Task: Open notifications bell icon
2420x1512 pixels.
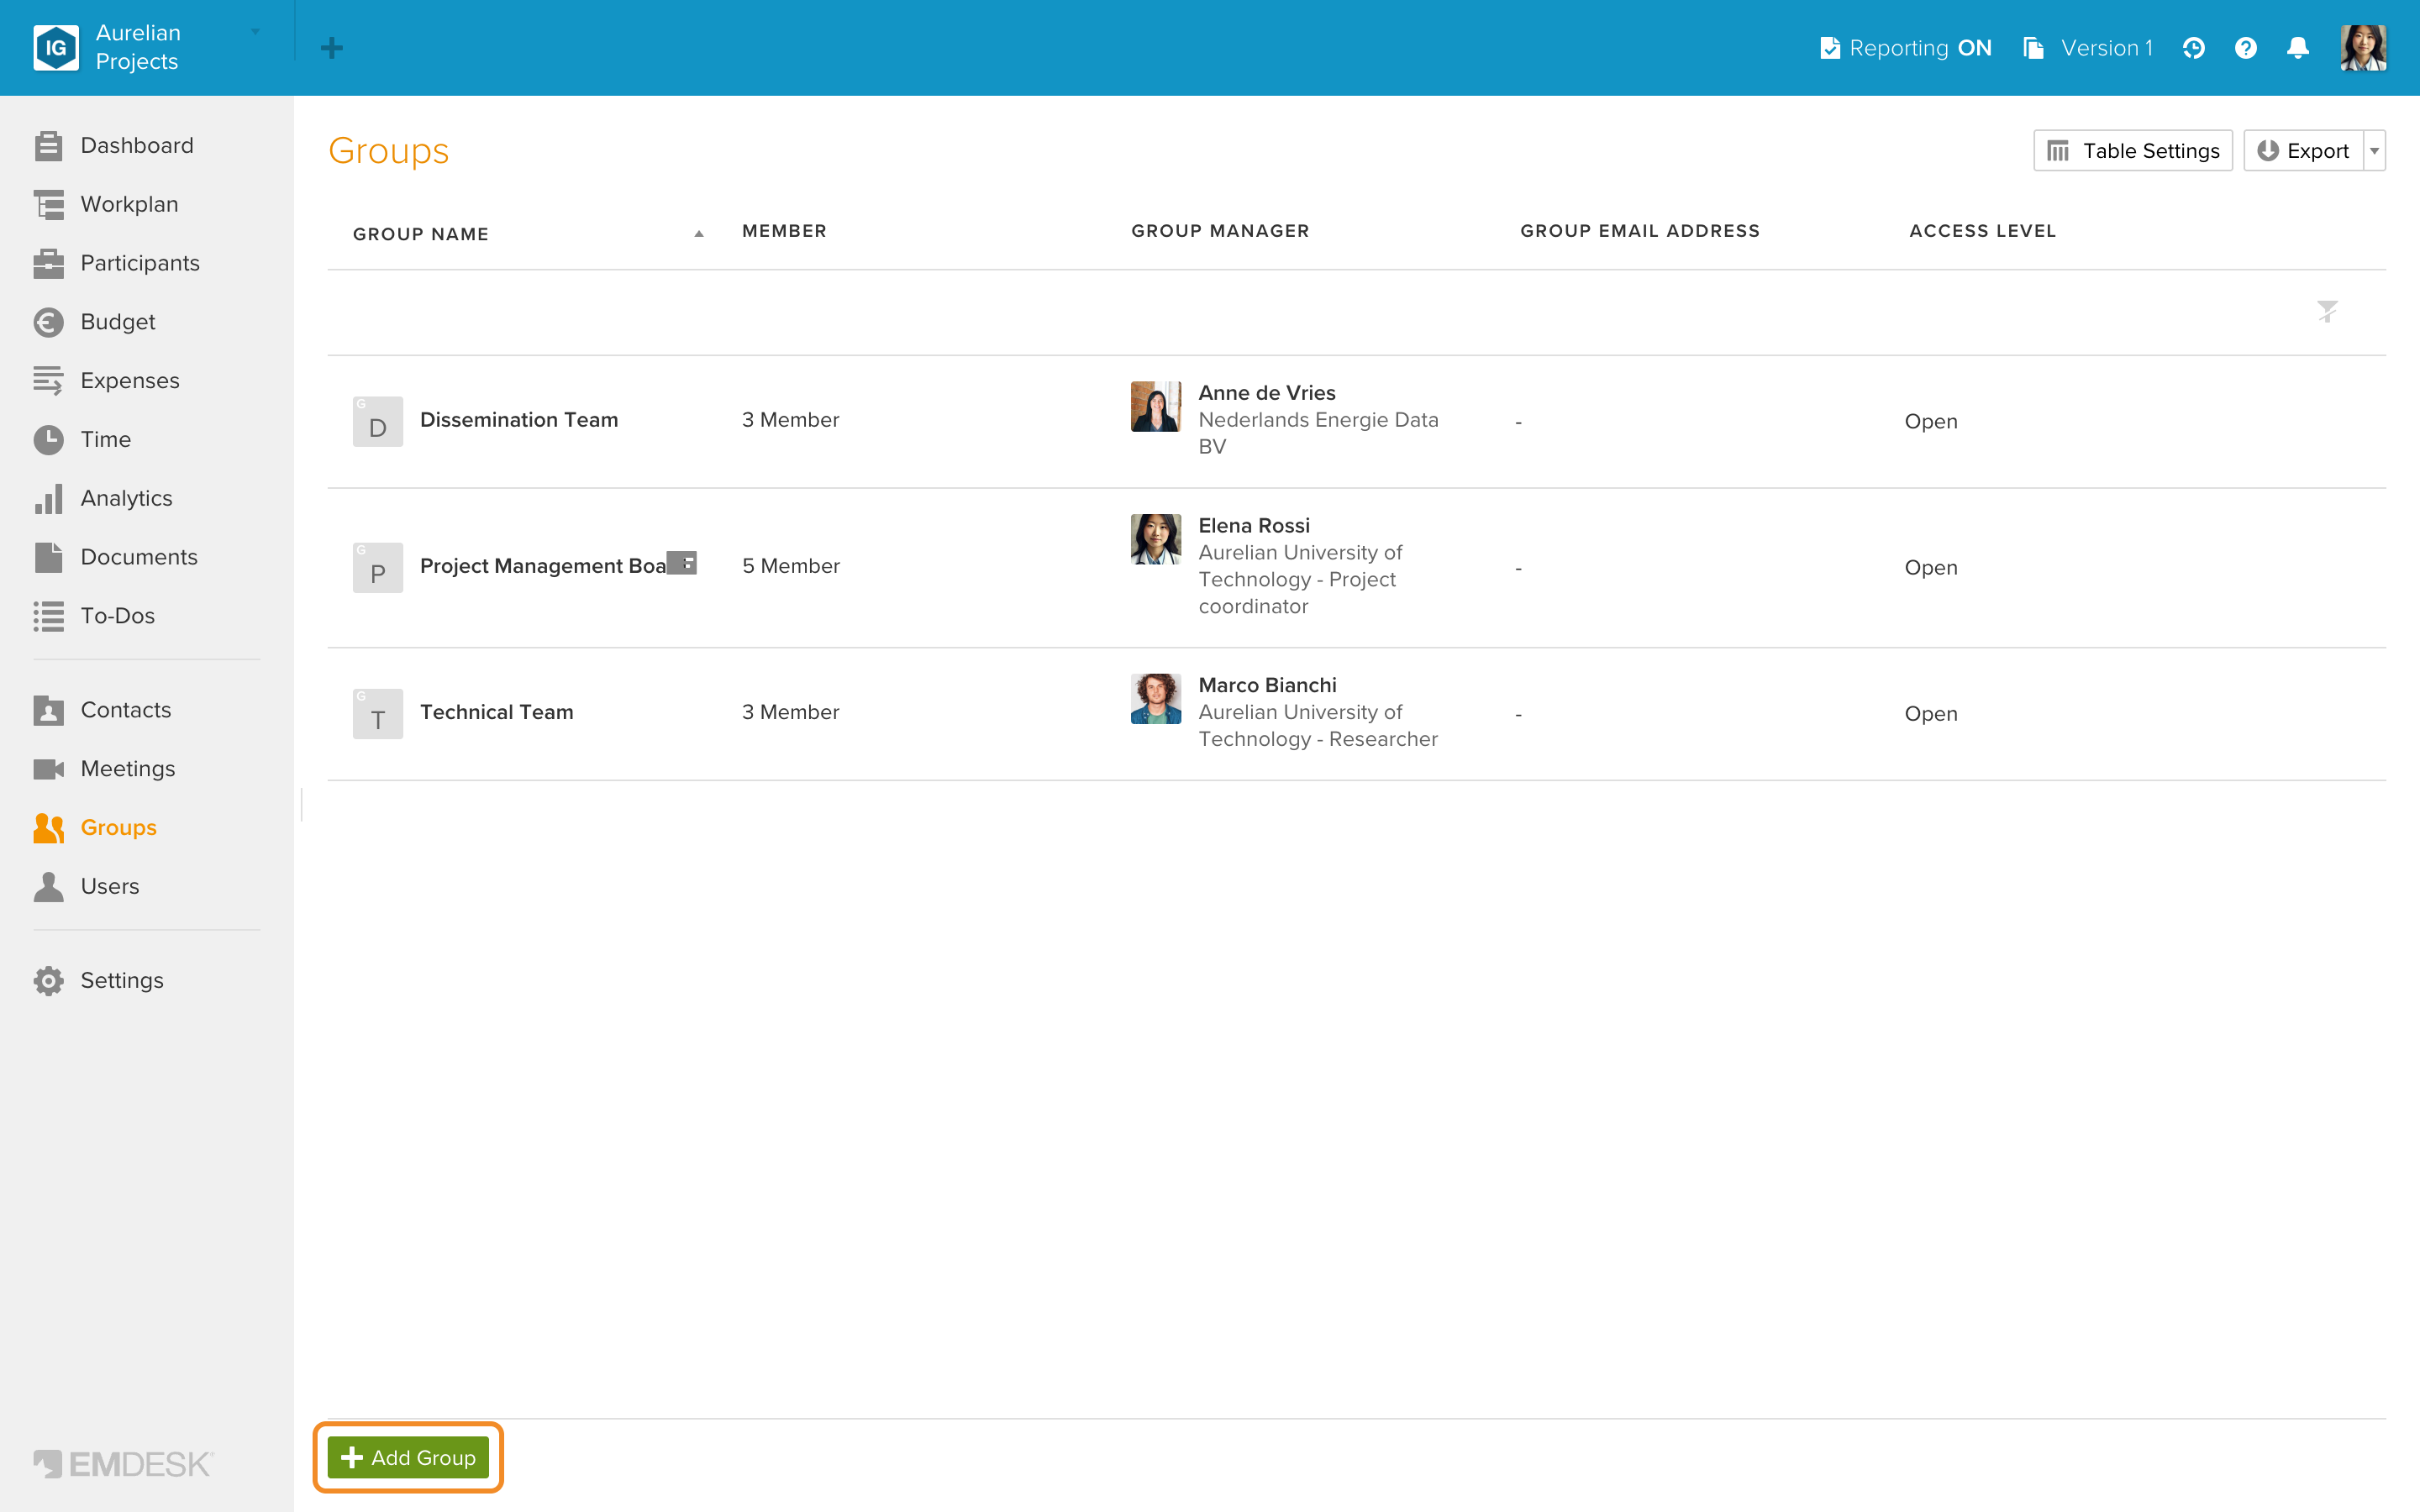Action: coord(2297,48)
